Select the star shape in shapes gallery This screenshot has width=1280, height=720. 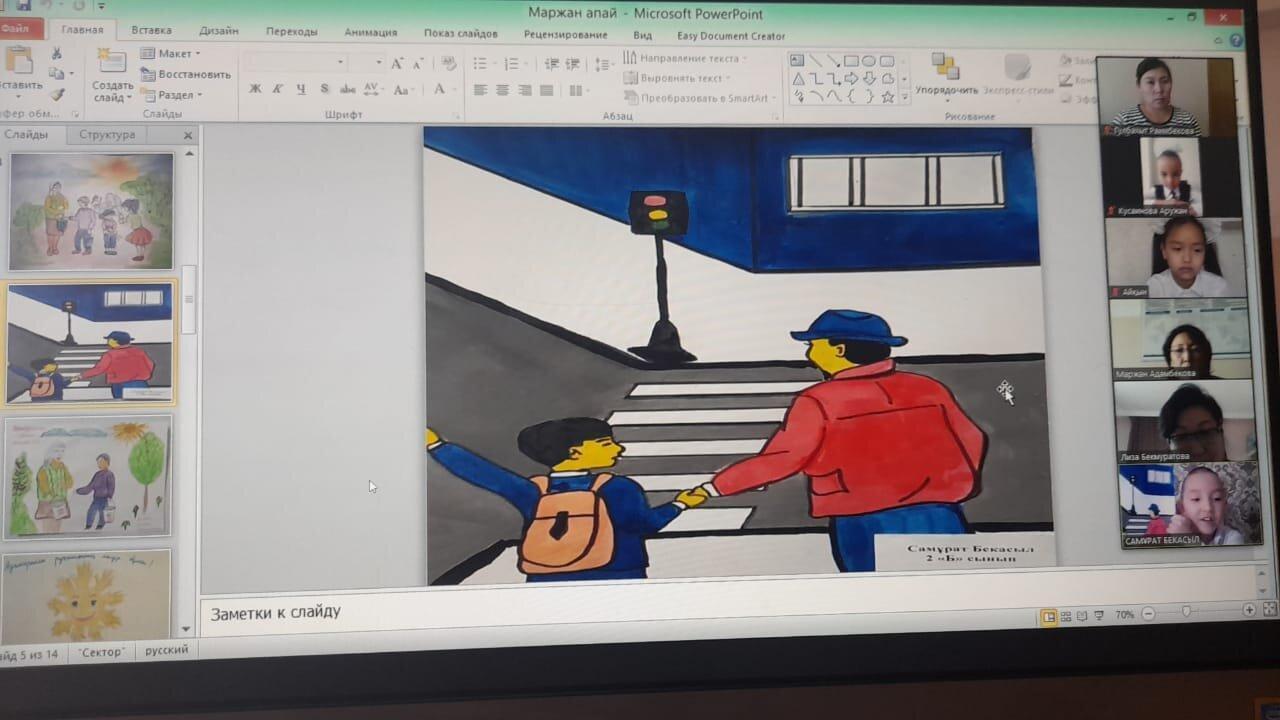click(887, 97)
